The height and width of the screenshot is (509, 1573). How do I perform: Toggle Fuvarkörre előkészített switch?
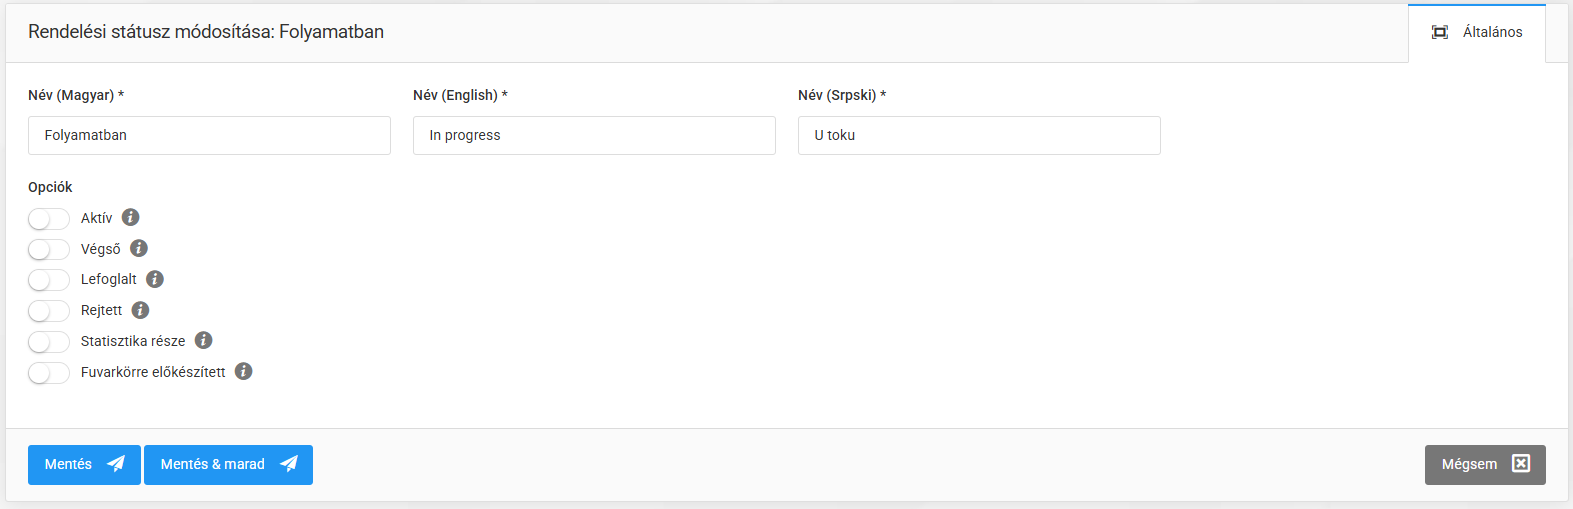(49, 373)
